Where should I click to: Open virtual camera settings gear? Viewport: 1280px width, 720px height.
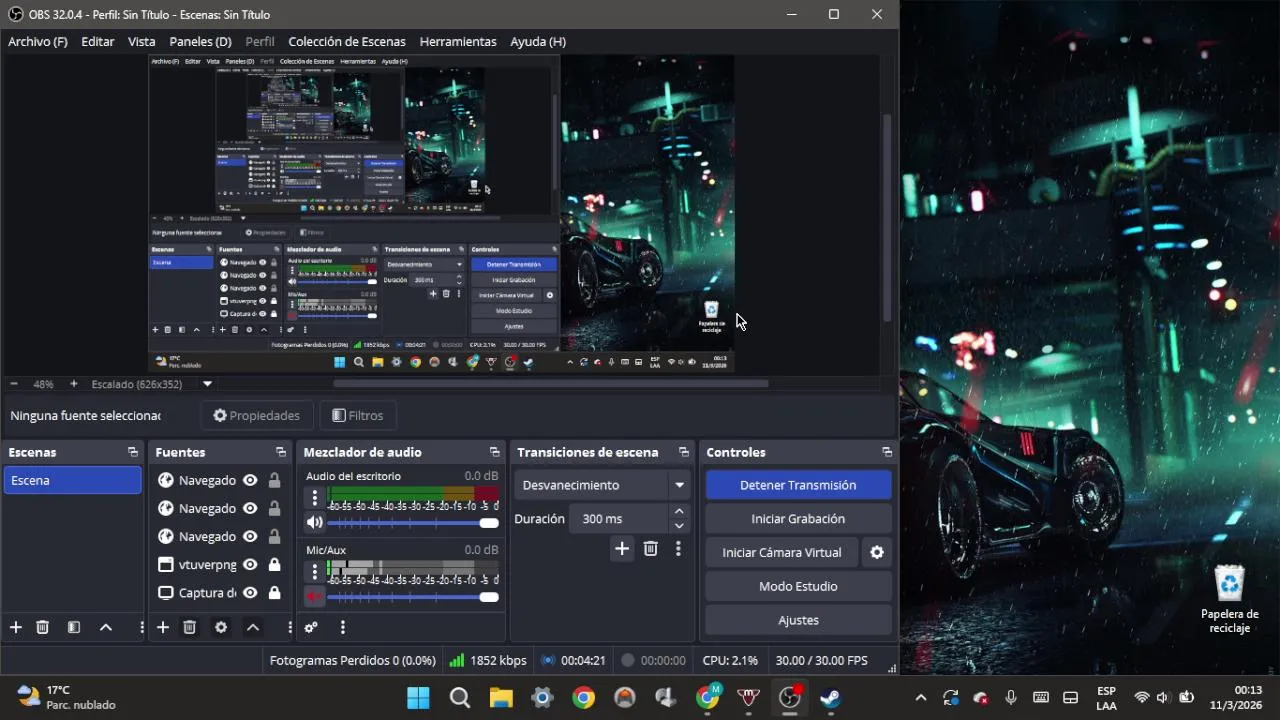pyautogui.click(x=877, y=552)
